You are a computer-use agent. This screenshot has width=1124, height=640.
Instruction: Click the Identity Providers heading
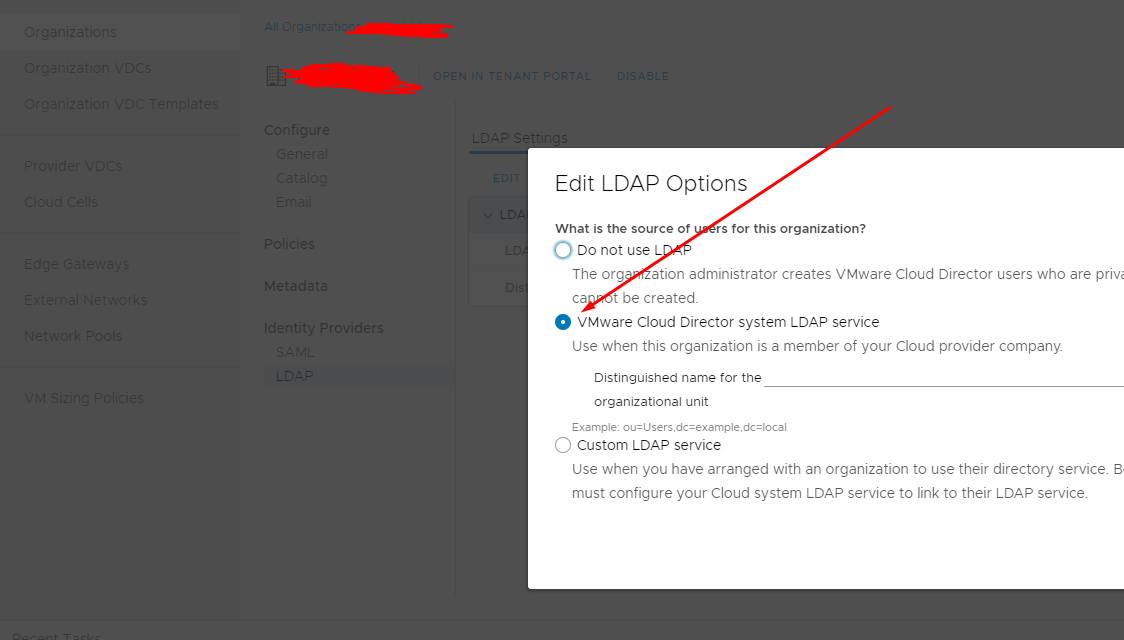[x=324, y=328]
